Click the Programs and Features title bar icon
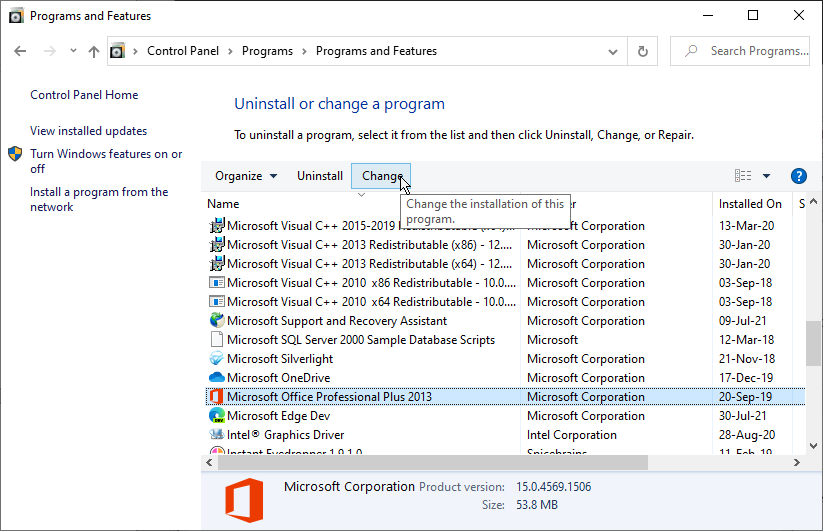Viewport: 823px width, 531px height. point(16,16)
